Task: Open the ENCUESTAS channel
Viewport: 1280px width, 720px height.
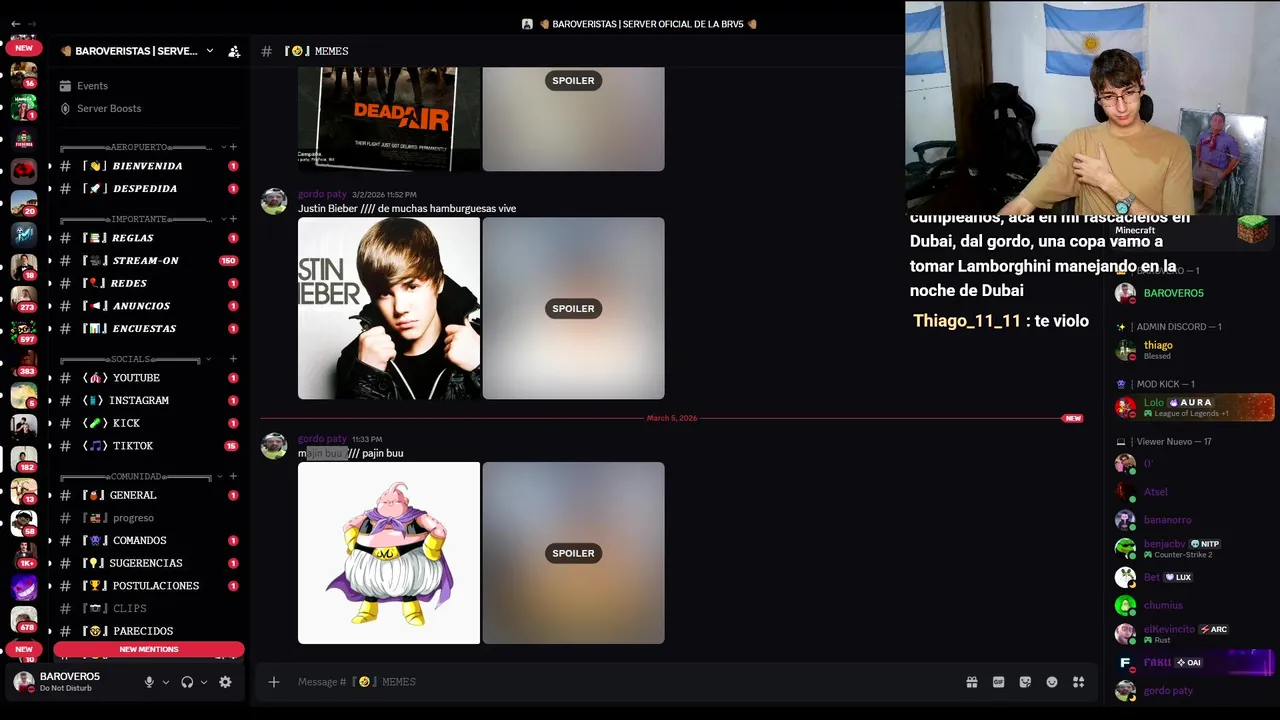Action: 149,329
